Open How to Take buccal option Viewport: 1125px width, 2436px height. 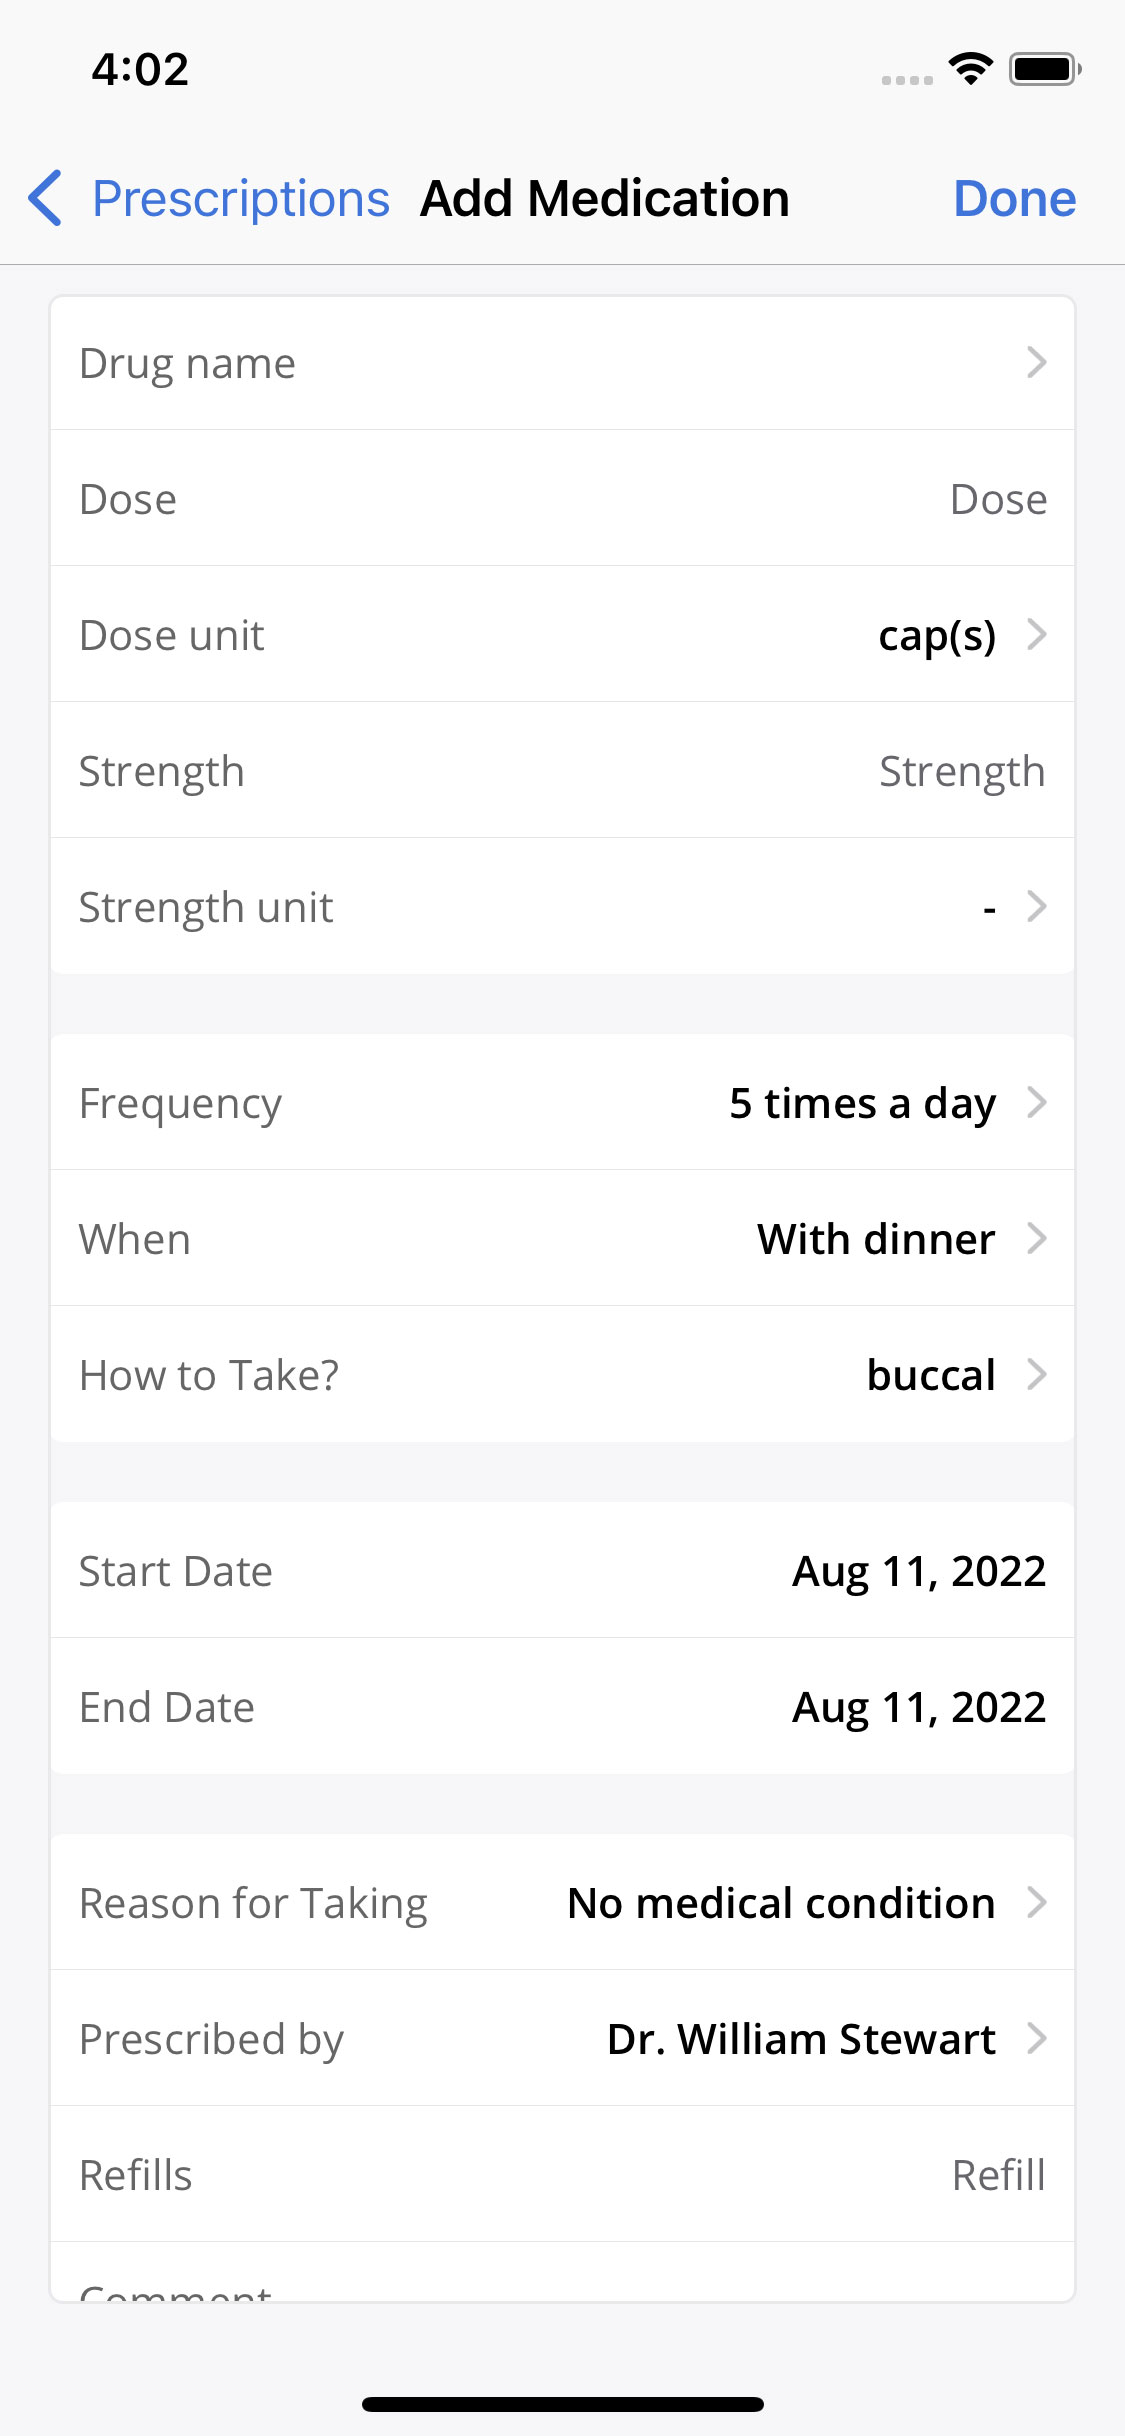[930, 1375]
